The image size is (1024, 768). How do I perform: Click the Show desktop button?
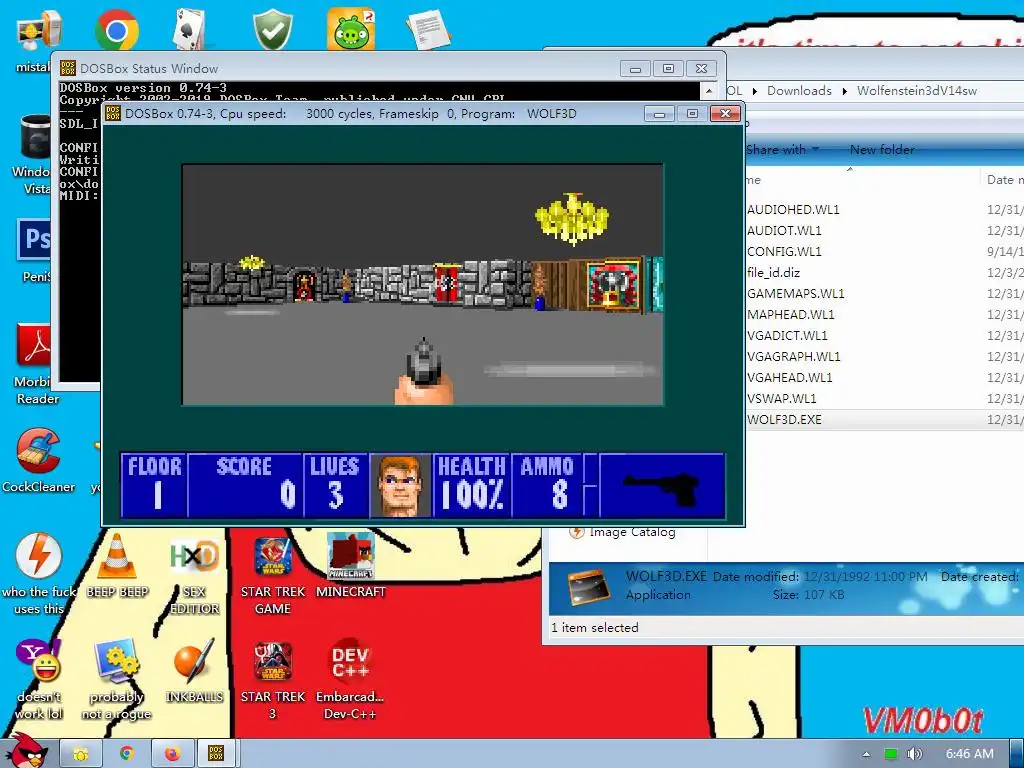1017,754
